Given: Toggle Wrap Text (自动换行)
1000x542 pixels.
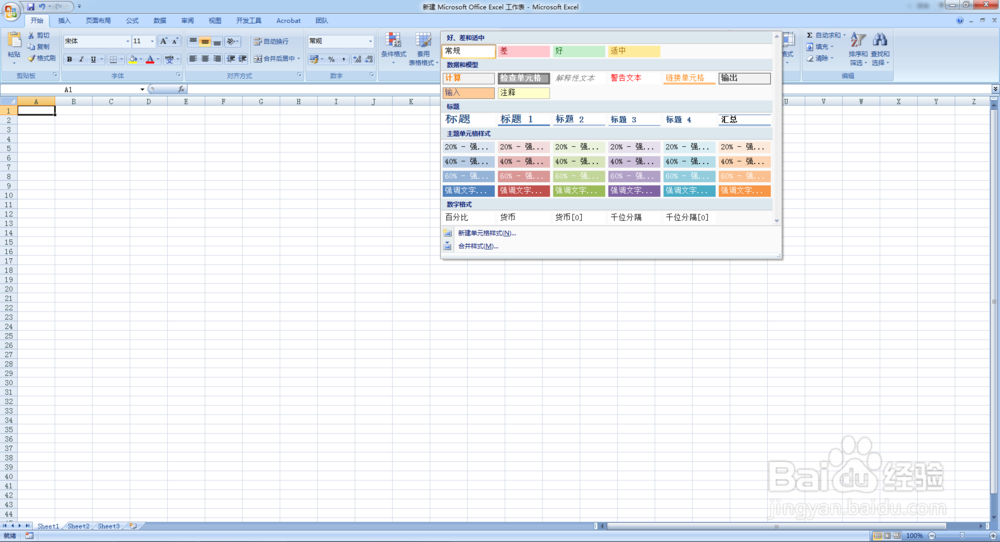Looking at the screenshot, I should pyautogui.click(x=272, y=41).
